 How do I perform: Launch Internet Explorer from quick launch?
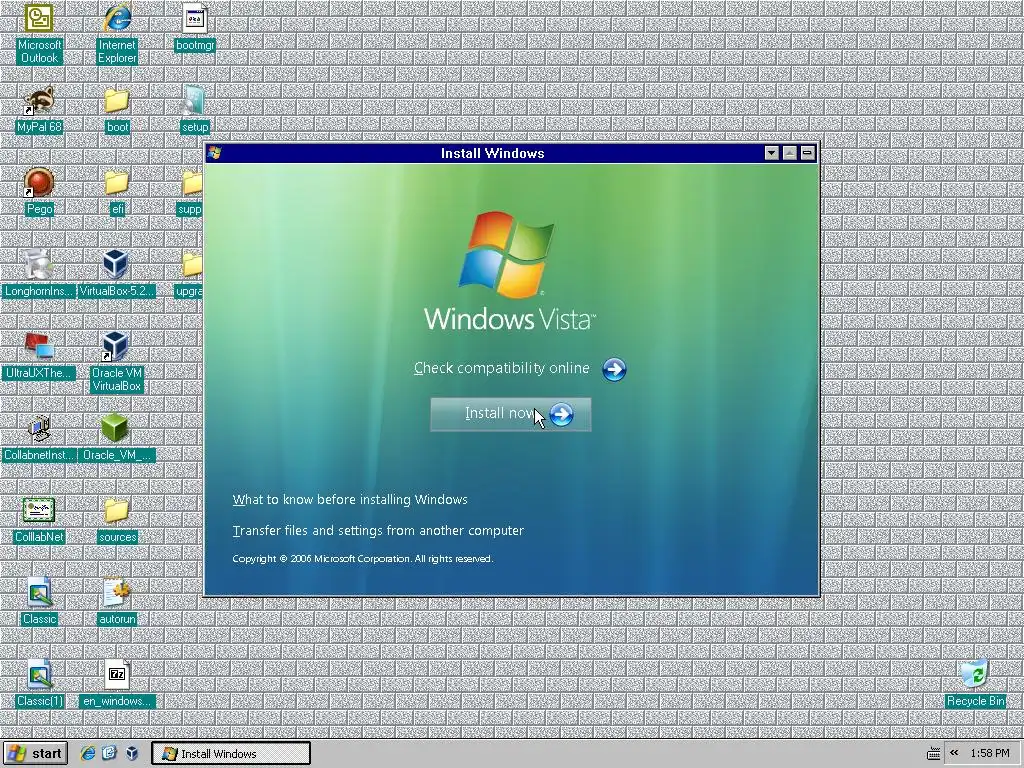[87, 754]
